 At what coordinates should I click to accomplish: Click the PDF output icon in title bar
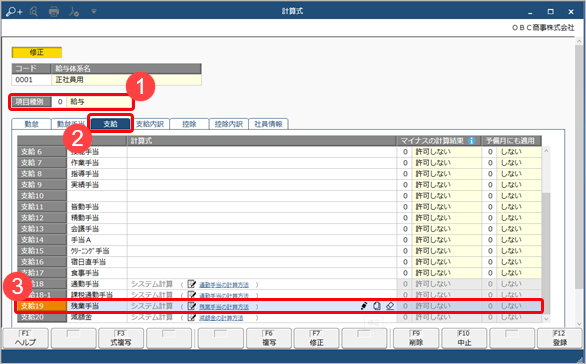pos(74,12)
